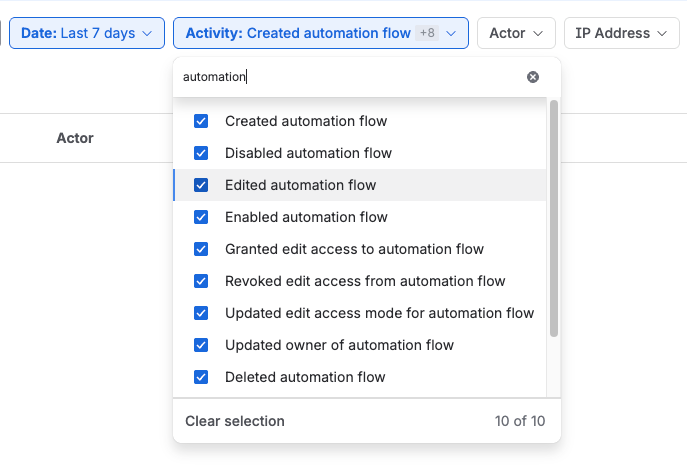Click the Activity filter button
Image resolution: width=687 pixels, height=474 pixels.
(321, 33)
